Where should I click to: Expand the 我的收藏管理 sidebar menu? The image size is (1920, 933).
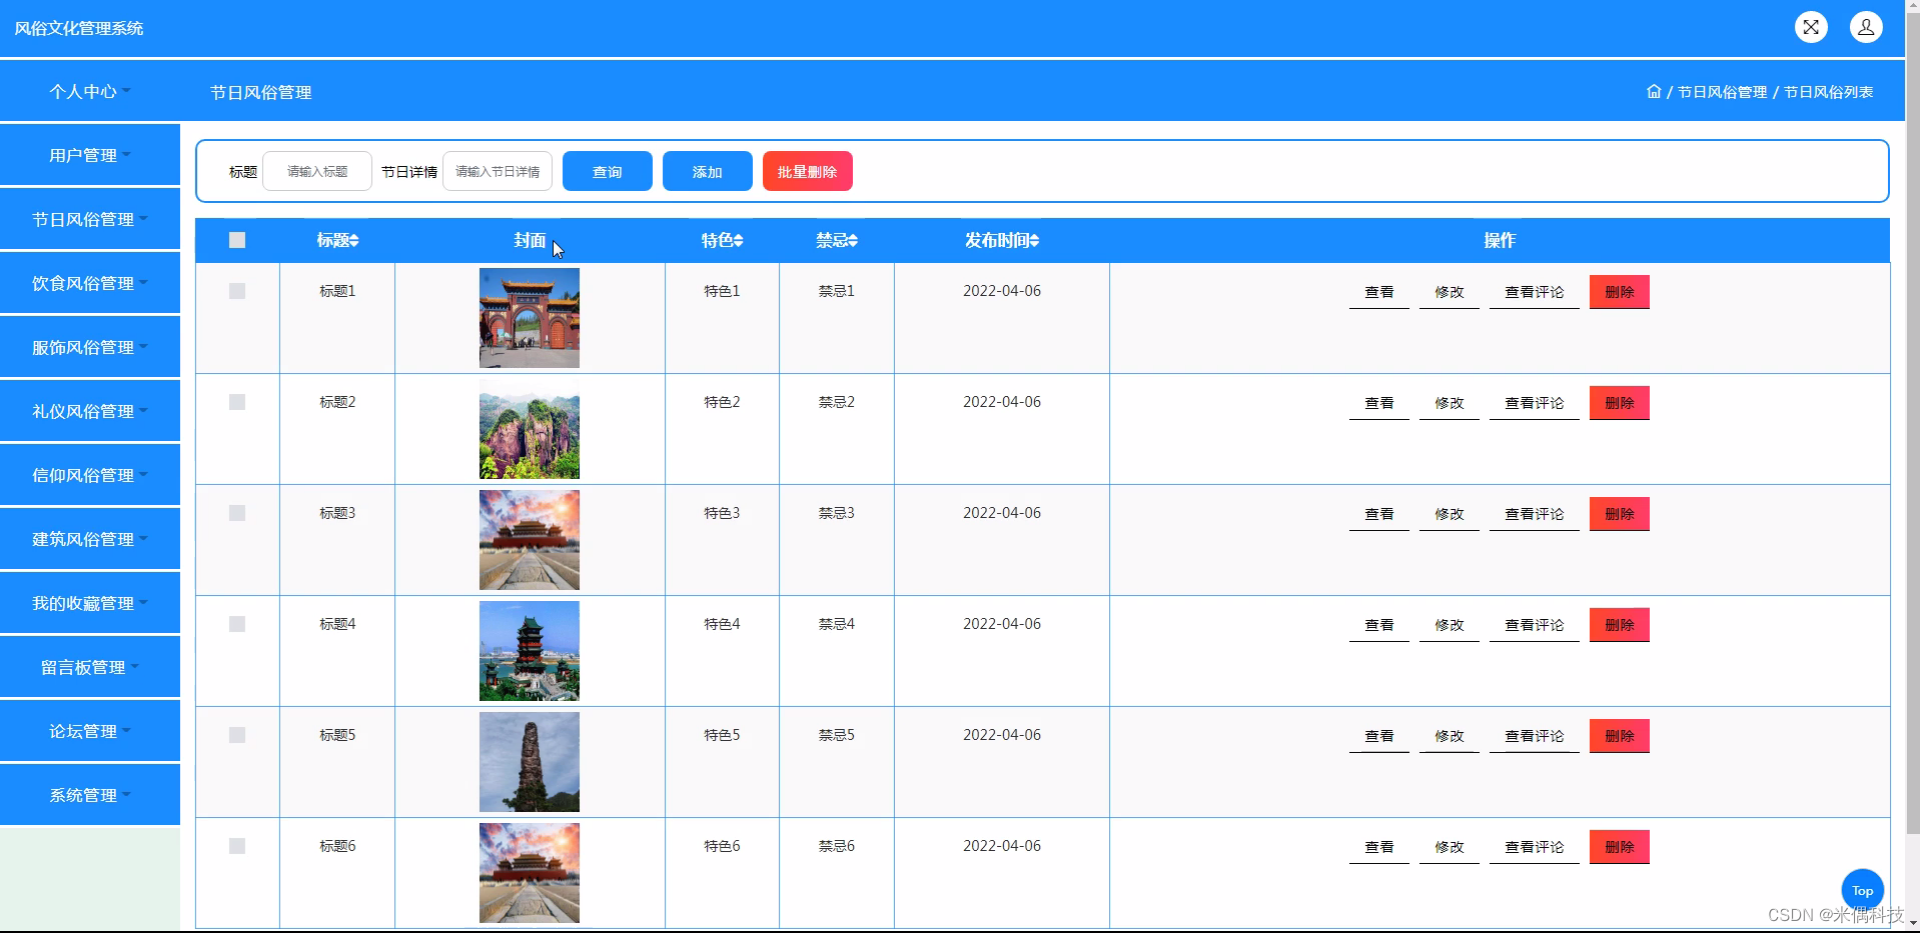point(90,603)
